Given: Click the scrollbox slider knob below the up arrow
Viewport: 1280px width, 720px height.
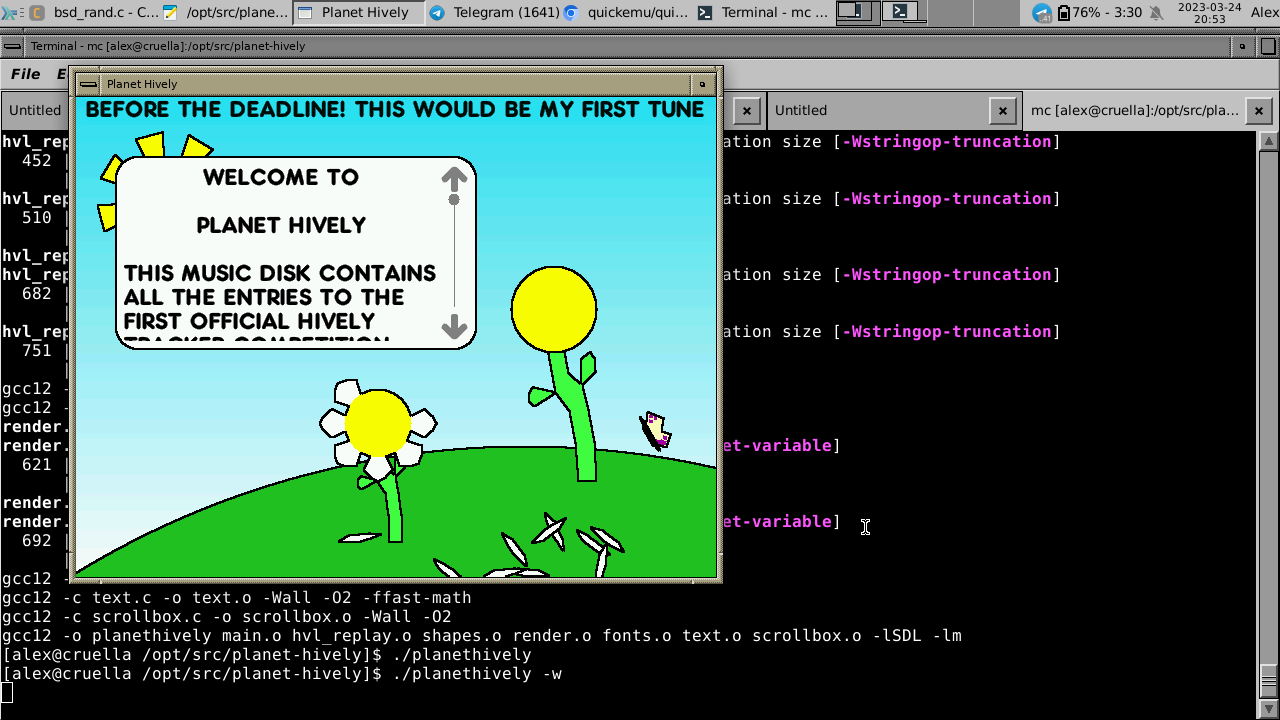Looking at the screenshot, I should [x=454, y=200].
